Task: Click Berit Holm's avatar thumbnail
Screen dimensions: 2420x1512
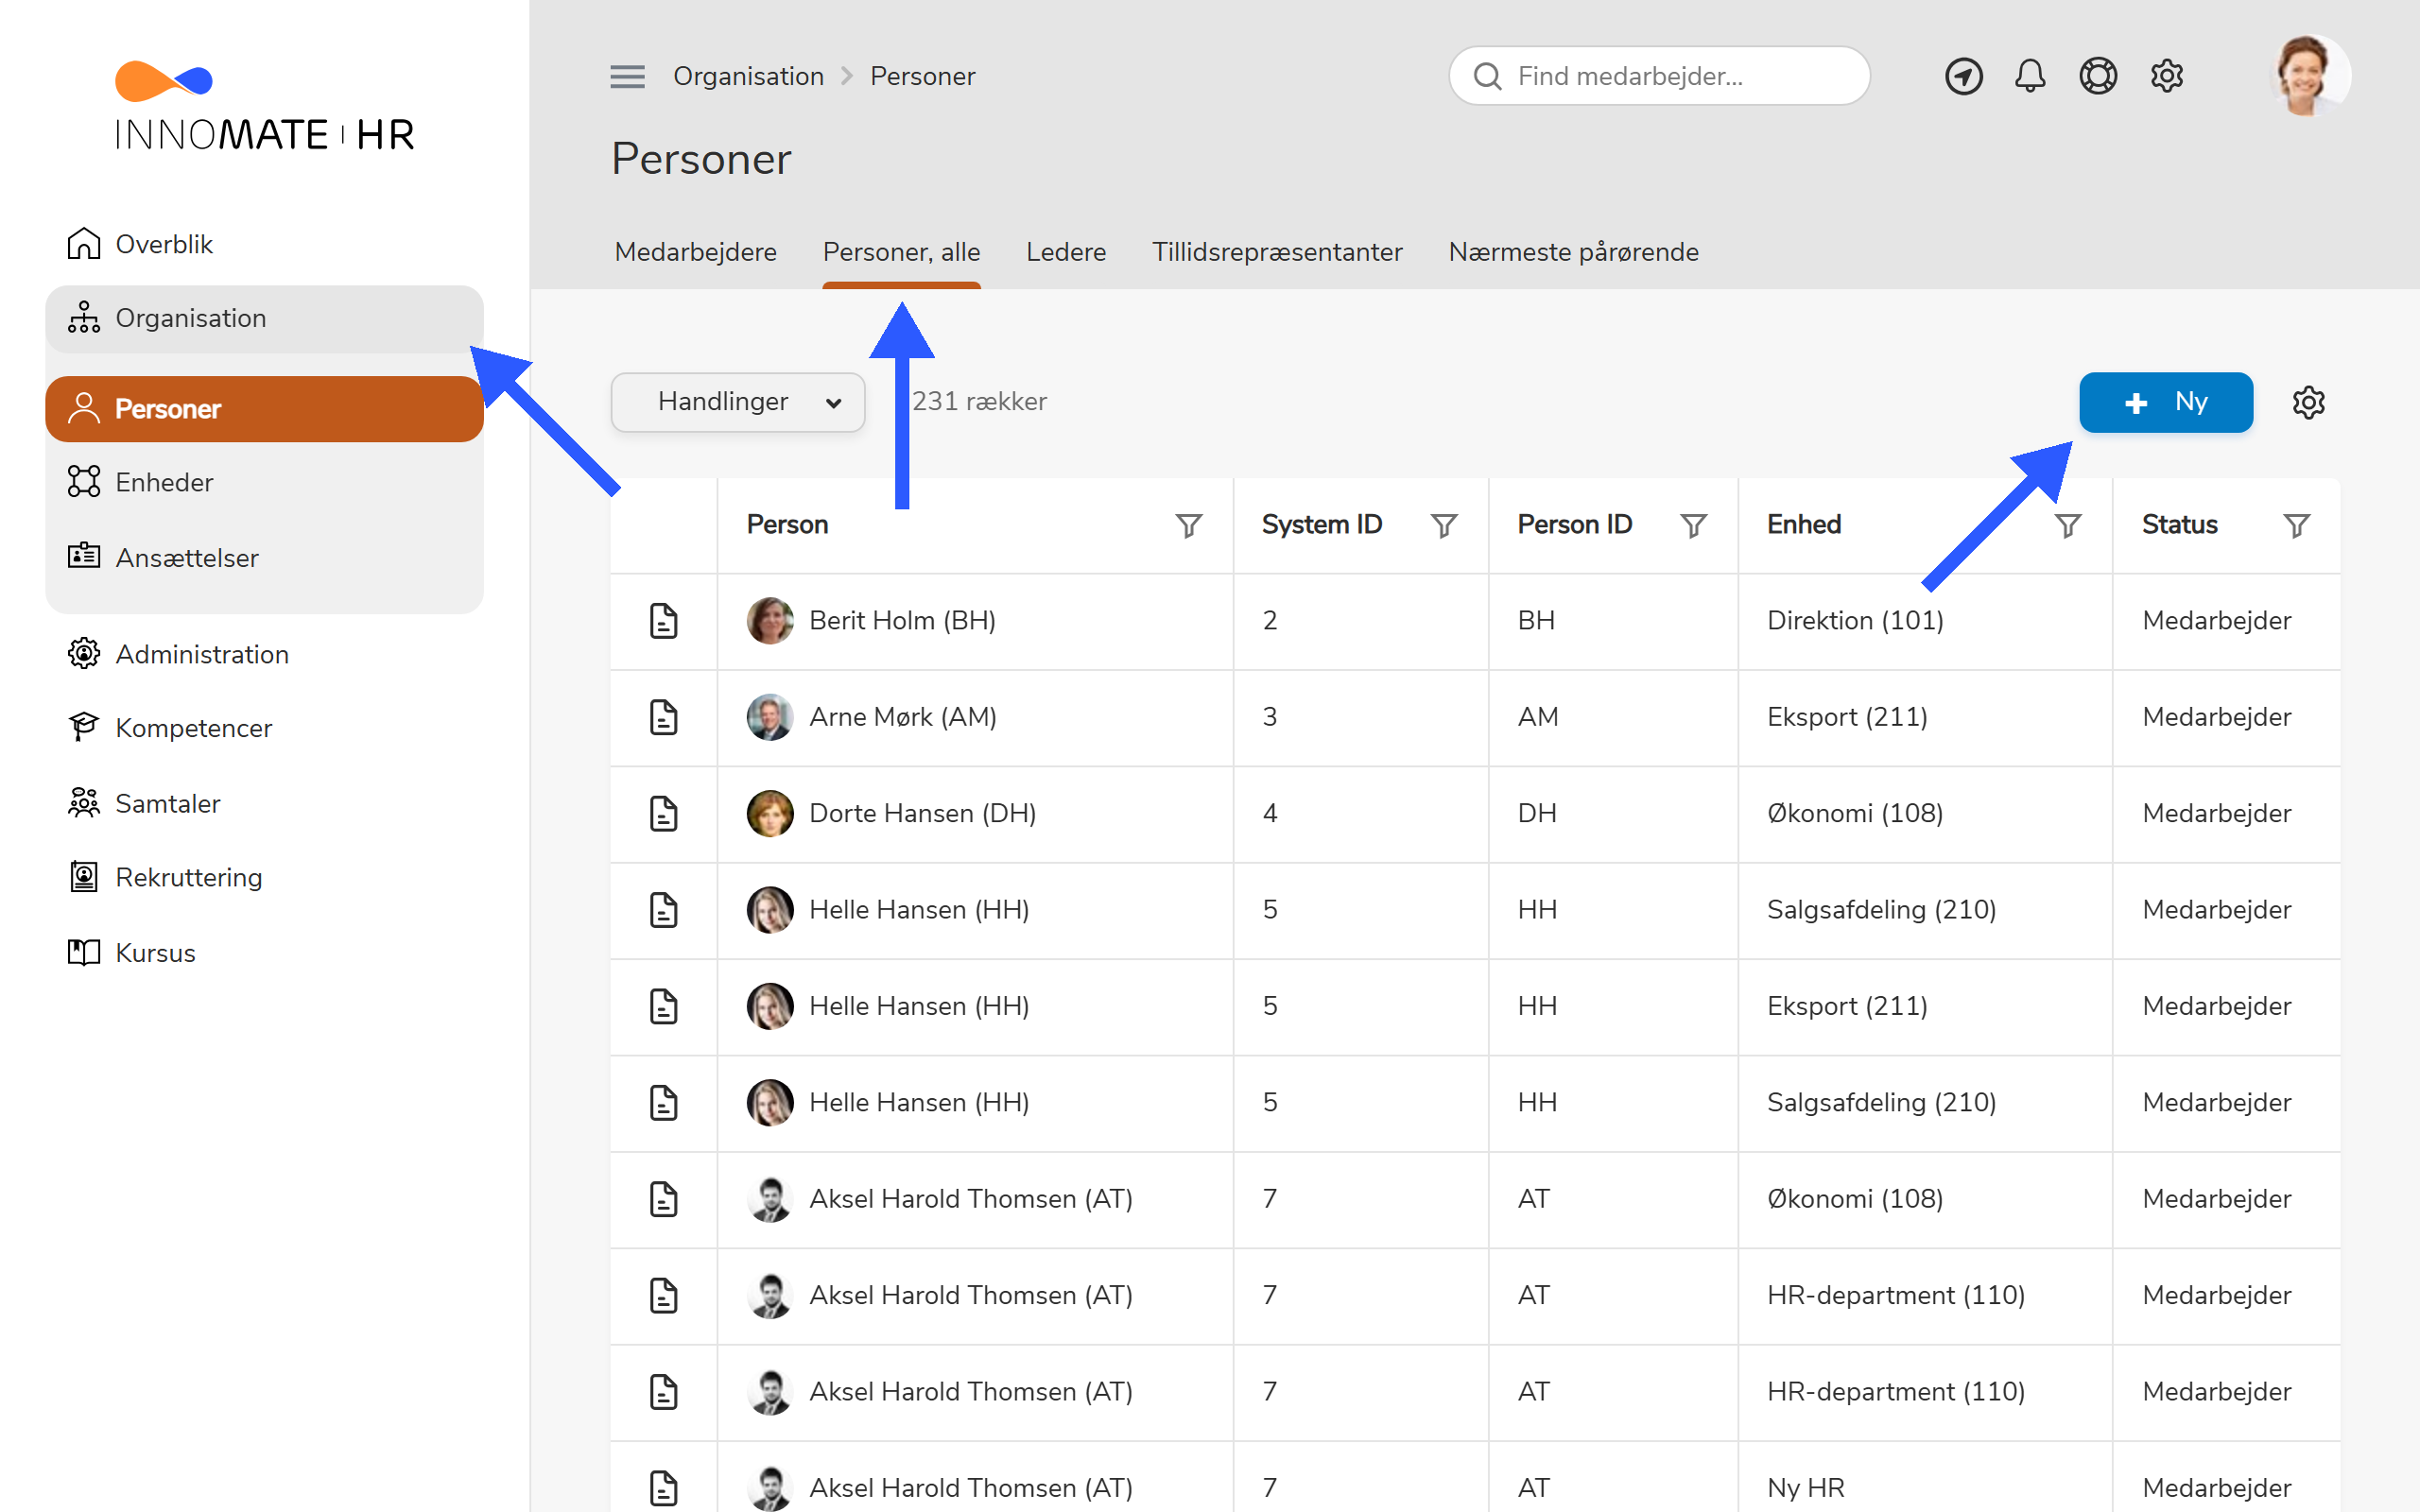Action: 770,621
